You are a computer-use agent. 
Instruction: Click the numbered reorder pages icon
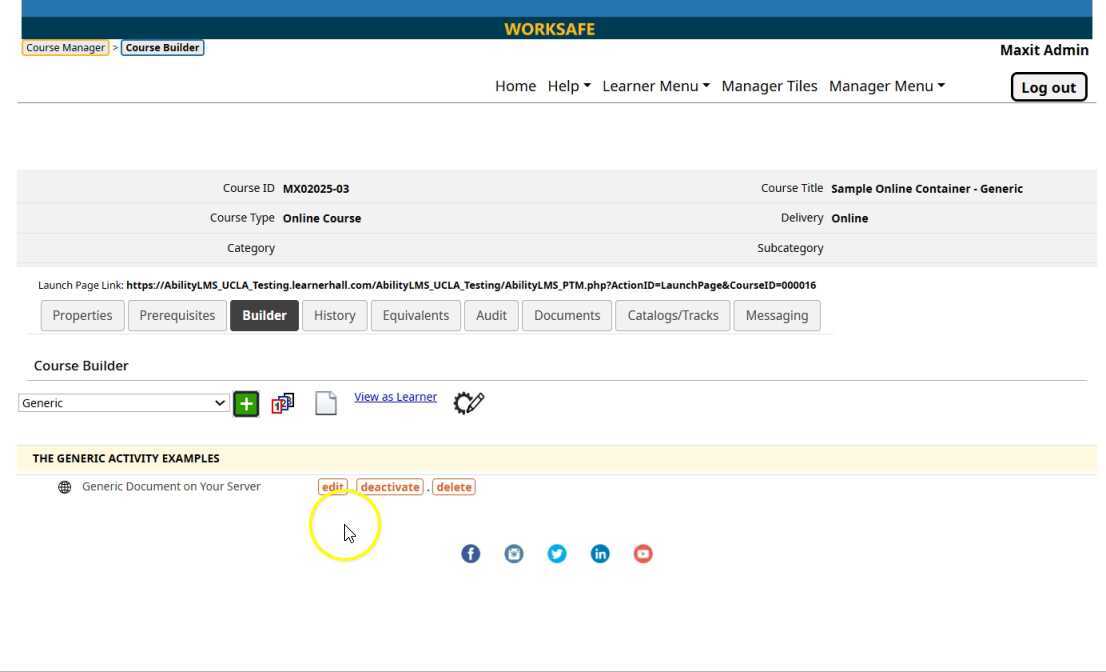283,403
